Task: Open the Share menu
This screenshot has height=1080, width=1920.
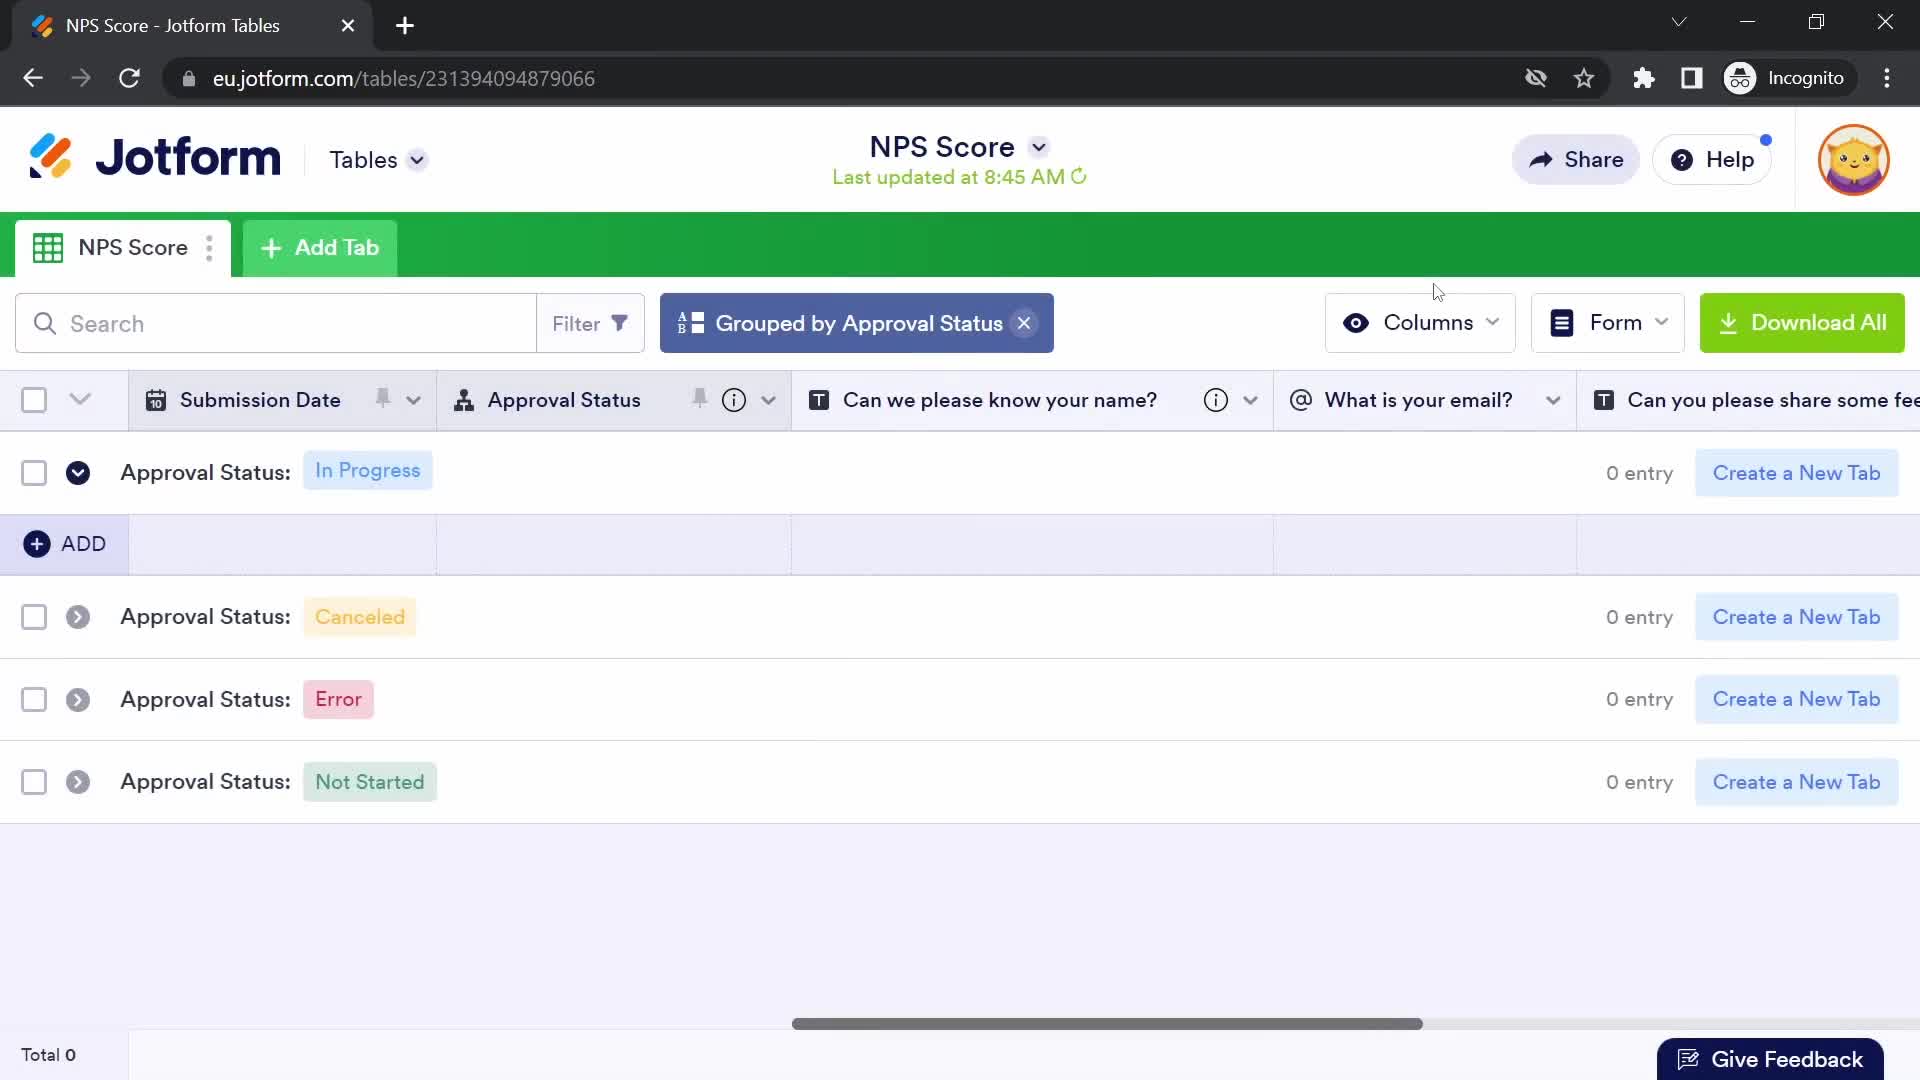Action: [1576, 158]
